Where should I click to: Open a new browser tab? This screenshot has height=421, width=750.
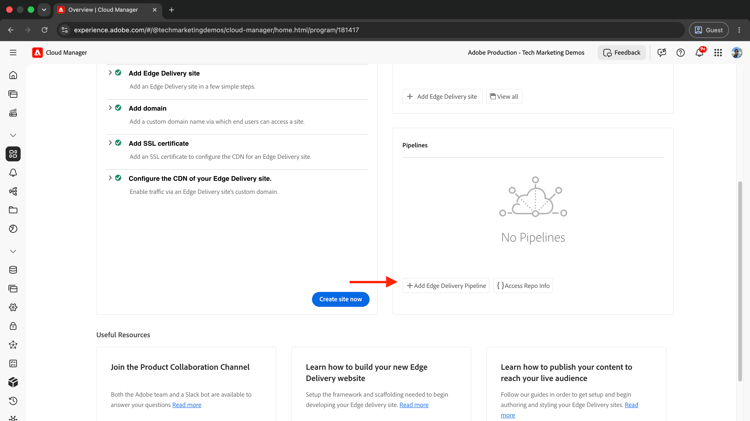(x=171, y=10)
